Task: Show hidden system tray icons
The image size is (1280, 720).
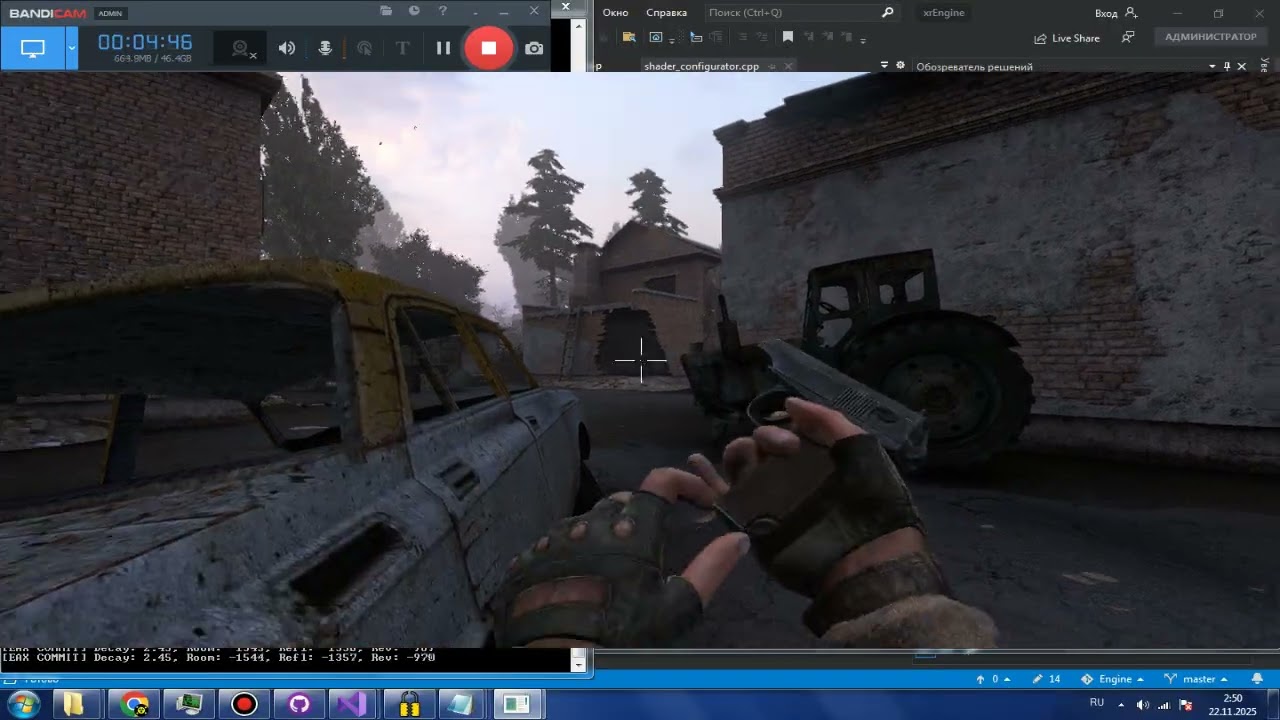Action: point(1121,704)
